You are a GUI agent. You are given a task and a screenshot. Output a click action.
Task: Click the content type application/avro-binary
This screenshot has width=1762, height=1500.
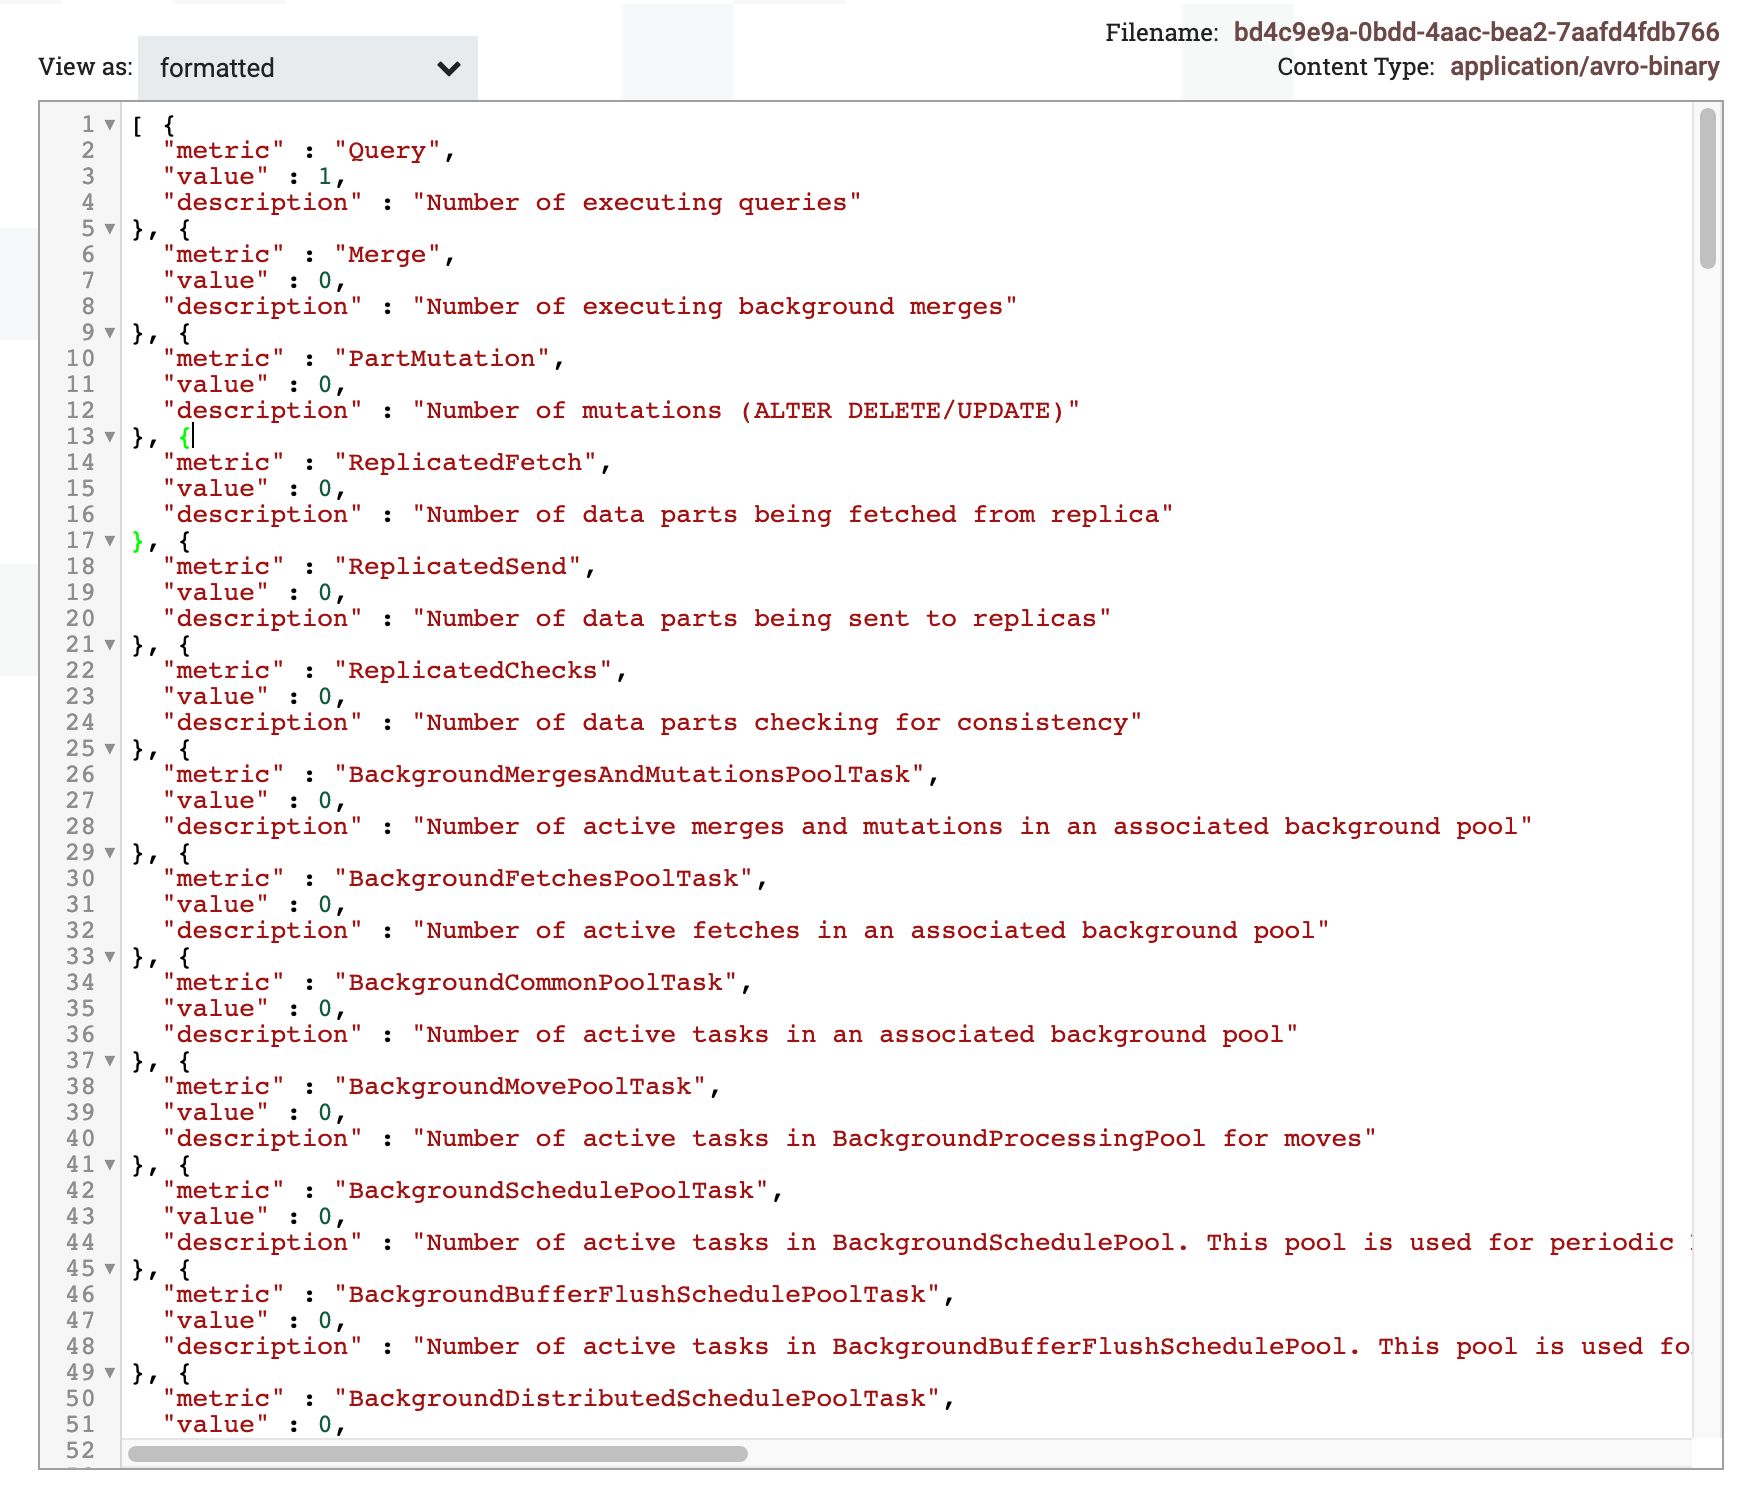(x=1583, y=66)
